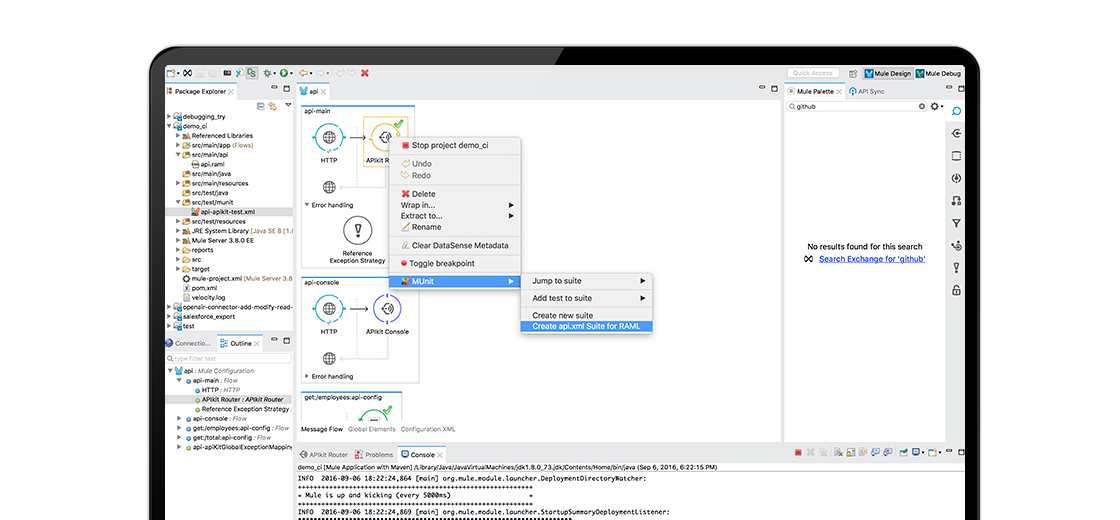The image size is (1120, 520).
Task: Click the Outline type filter text field
Action: (x=229, y=359)
